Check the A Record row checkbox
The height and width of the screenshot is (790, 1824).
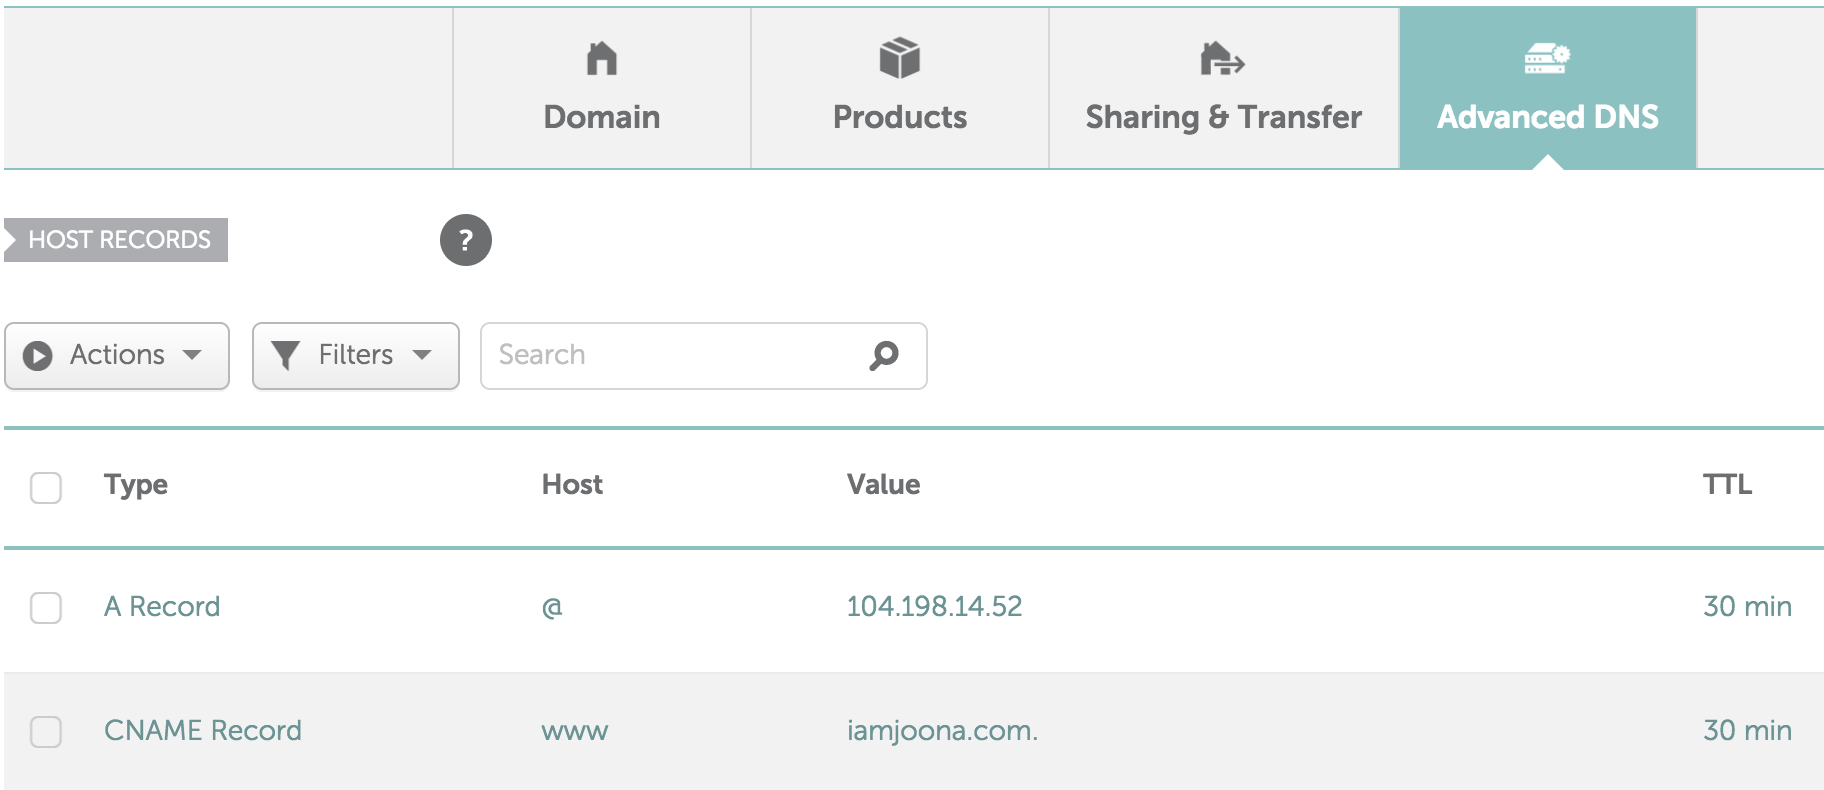pyautogui.click(x=46, y=607)
